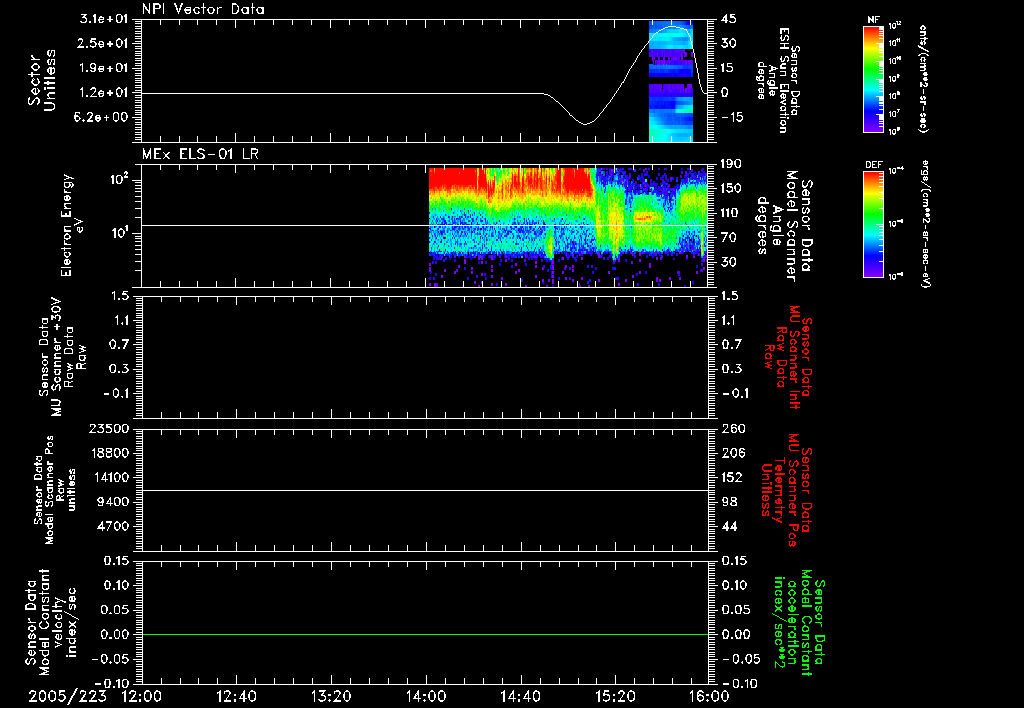Click the green zero velocity line

click(x=425, y=634)
